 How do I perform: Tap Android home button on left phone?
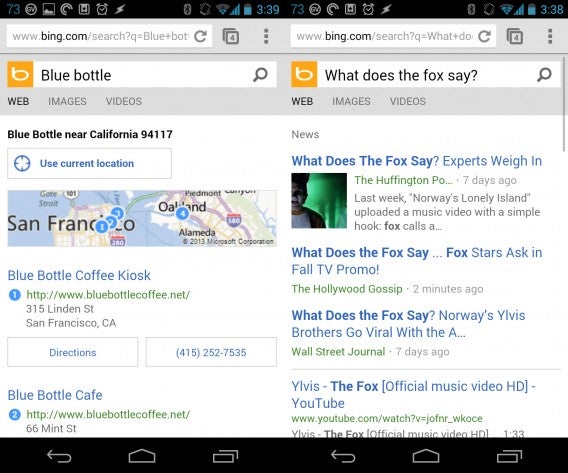(x=142, y=456)
